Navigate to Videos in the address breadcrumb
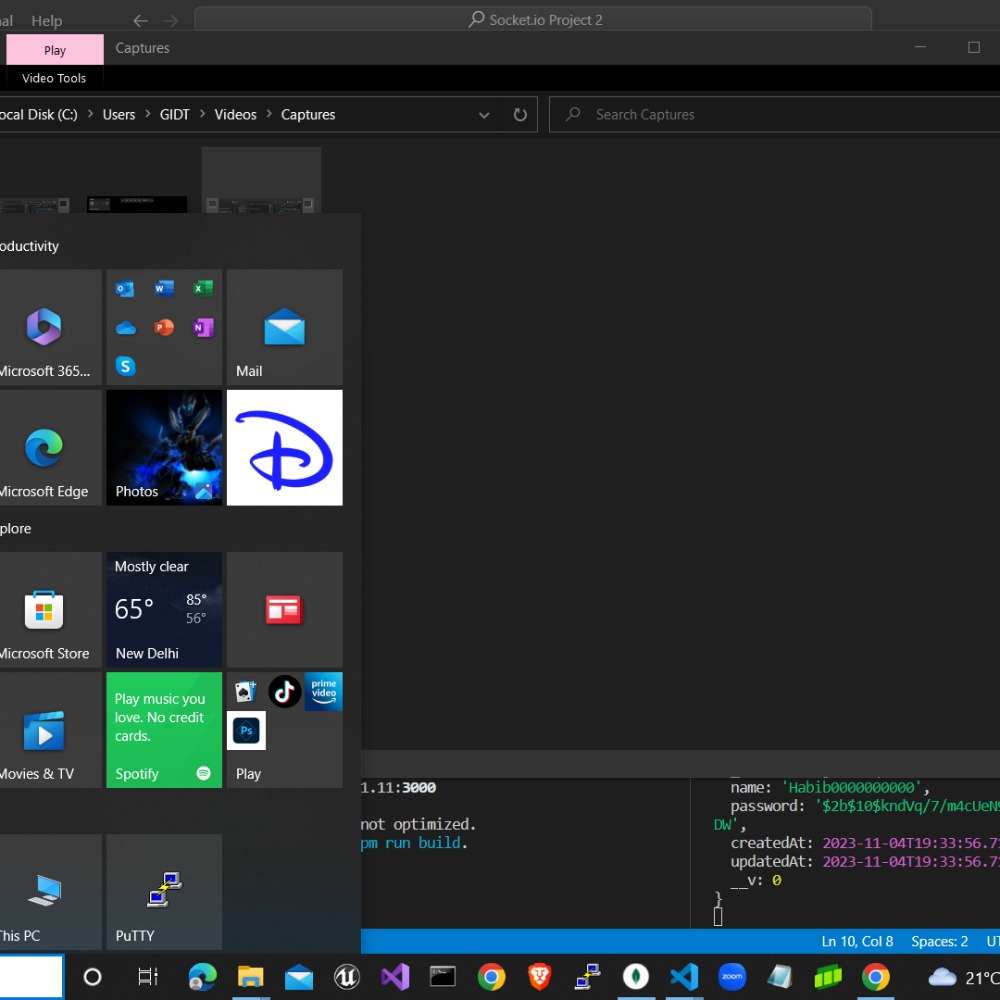Viewport: 1000px width, 1000px height. tap(235, 115)
